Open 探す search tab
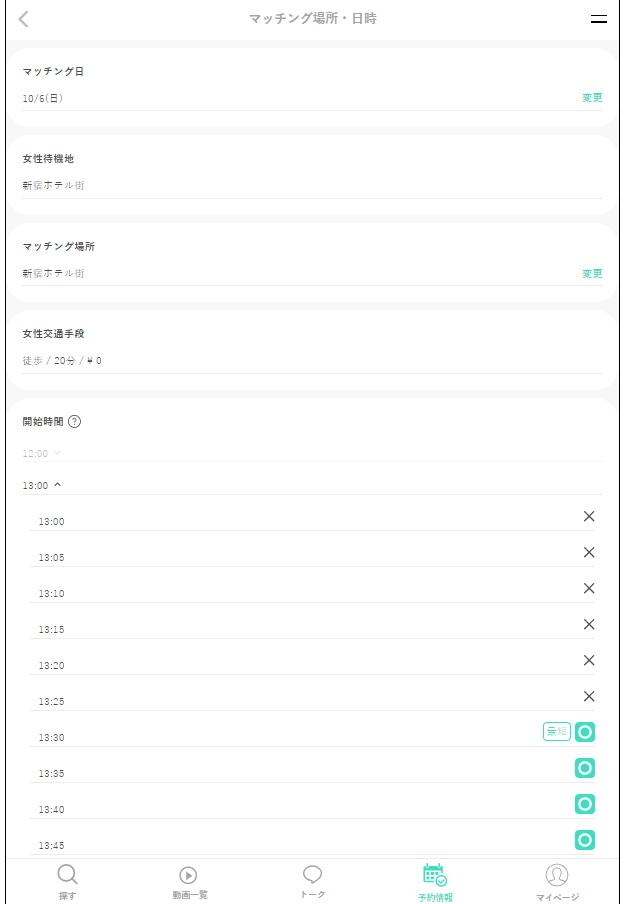This screenshot has height=904, width=625. click(67, 882)
